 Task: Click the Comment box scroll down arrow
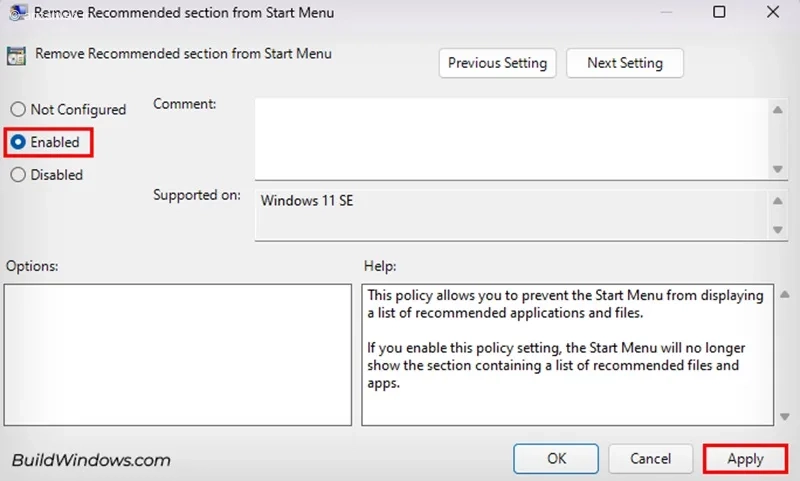coord(779,168)
